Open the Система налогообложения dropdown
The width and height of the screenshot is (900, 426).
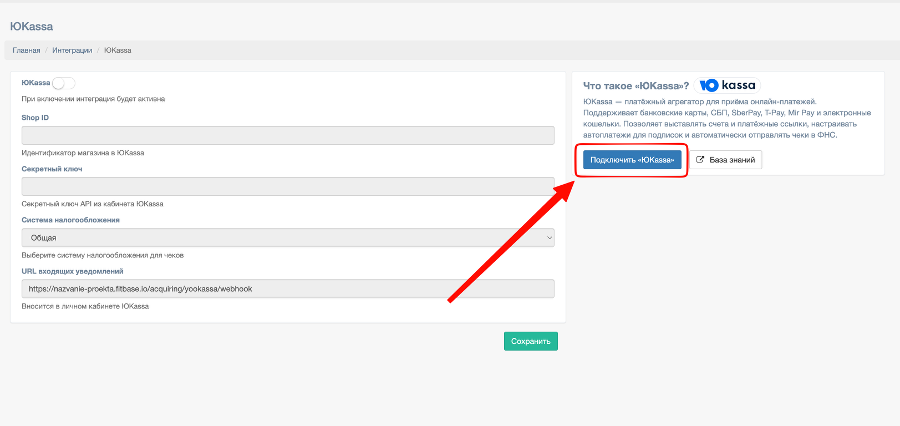288,238
